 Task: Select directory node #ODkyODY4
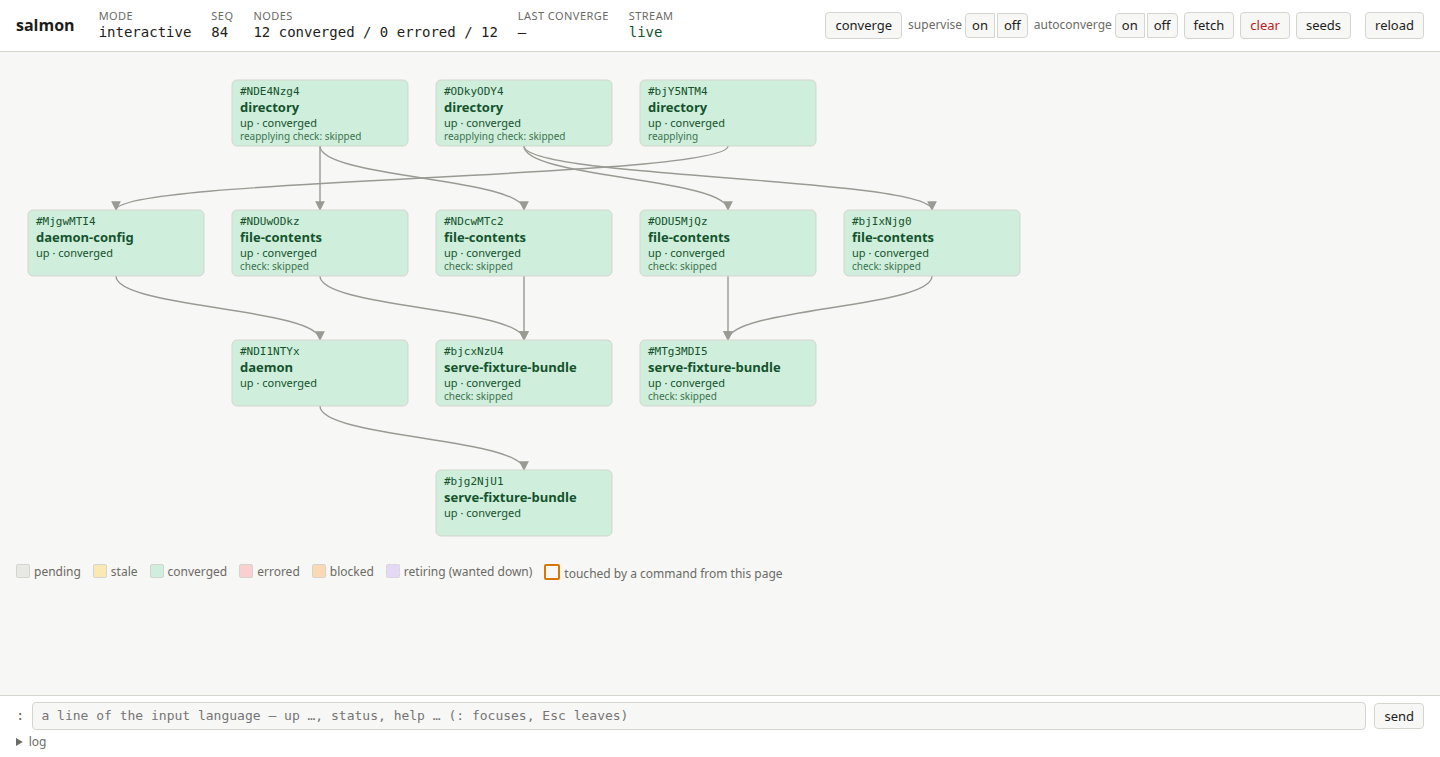pos(524,113)
